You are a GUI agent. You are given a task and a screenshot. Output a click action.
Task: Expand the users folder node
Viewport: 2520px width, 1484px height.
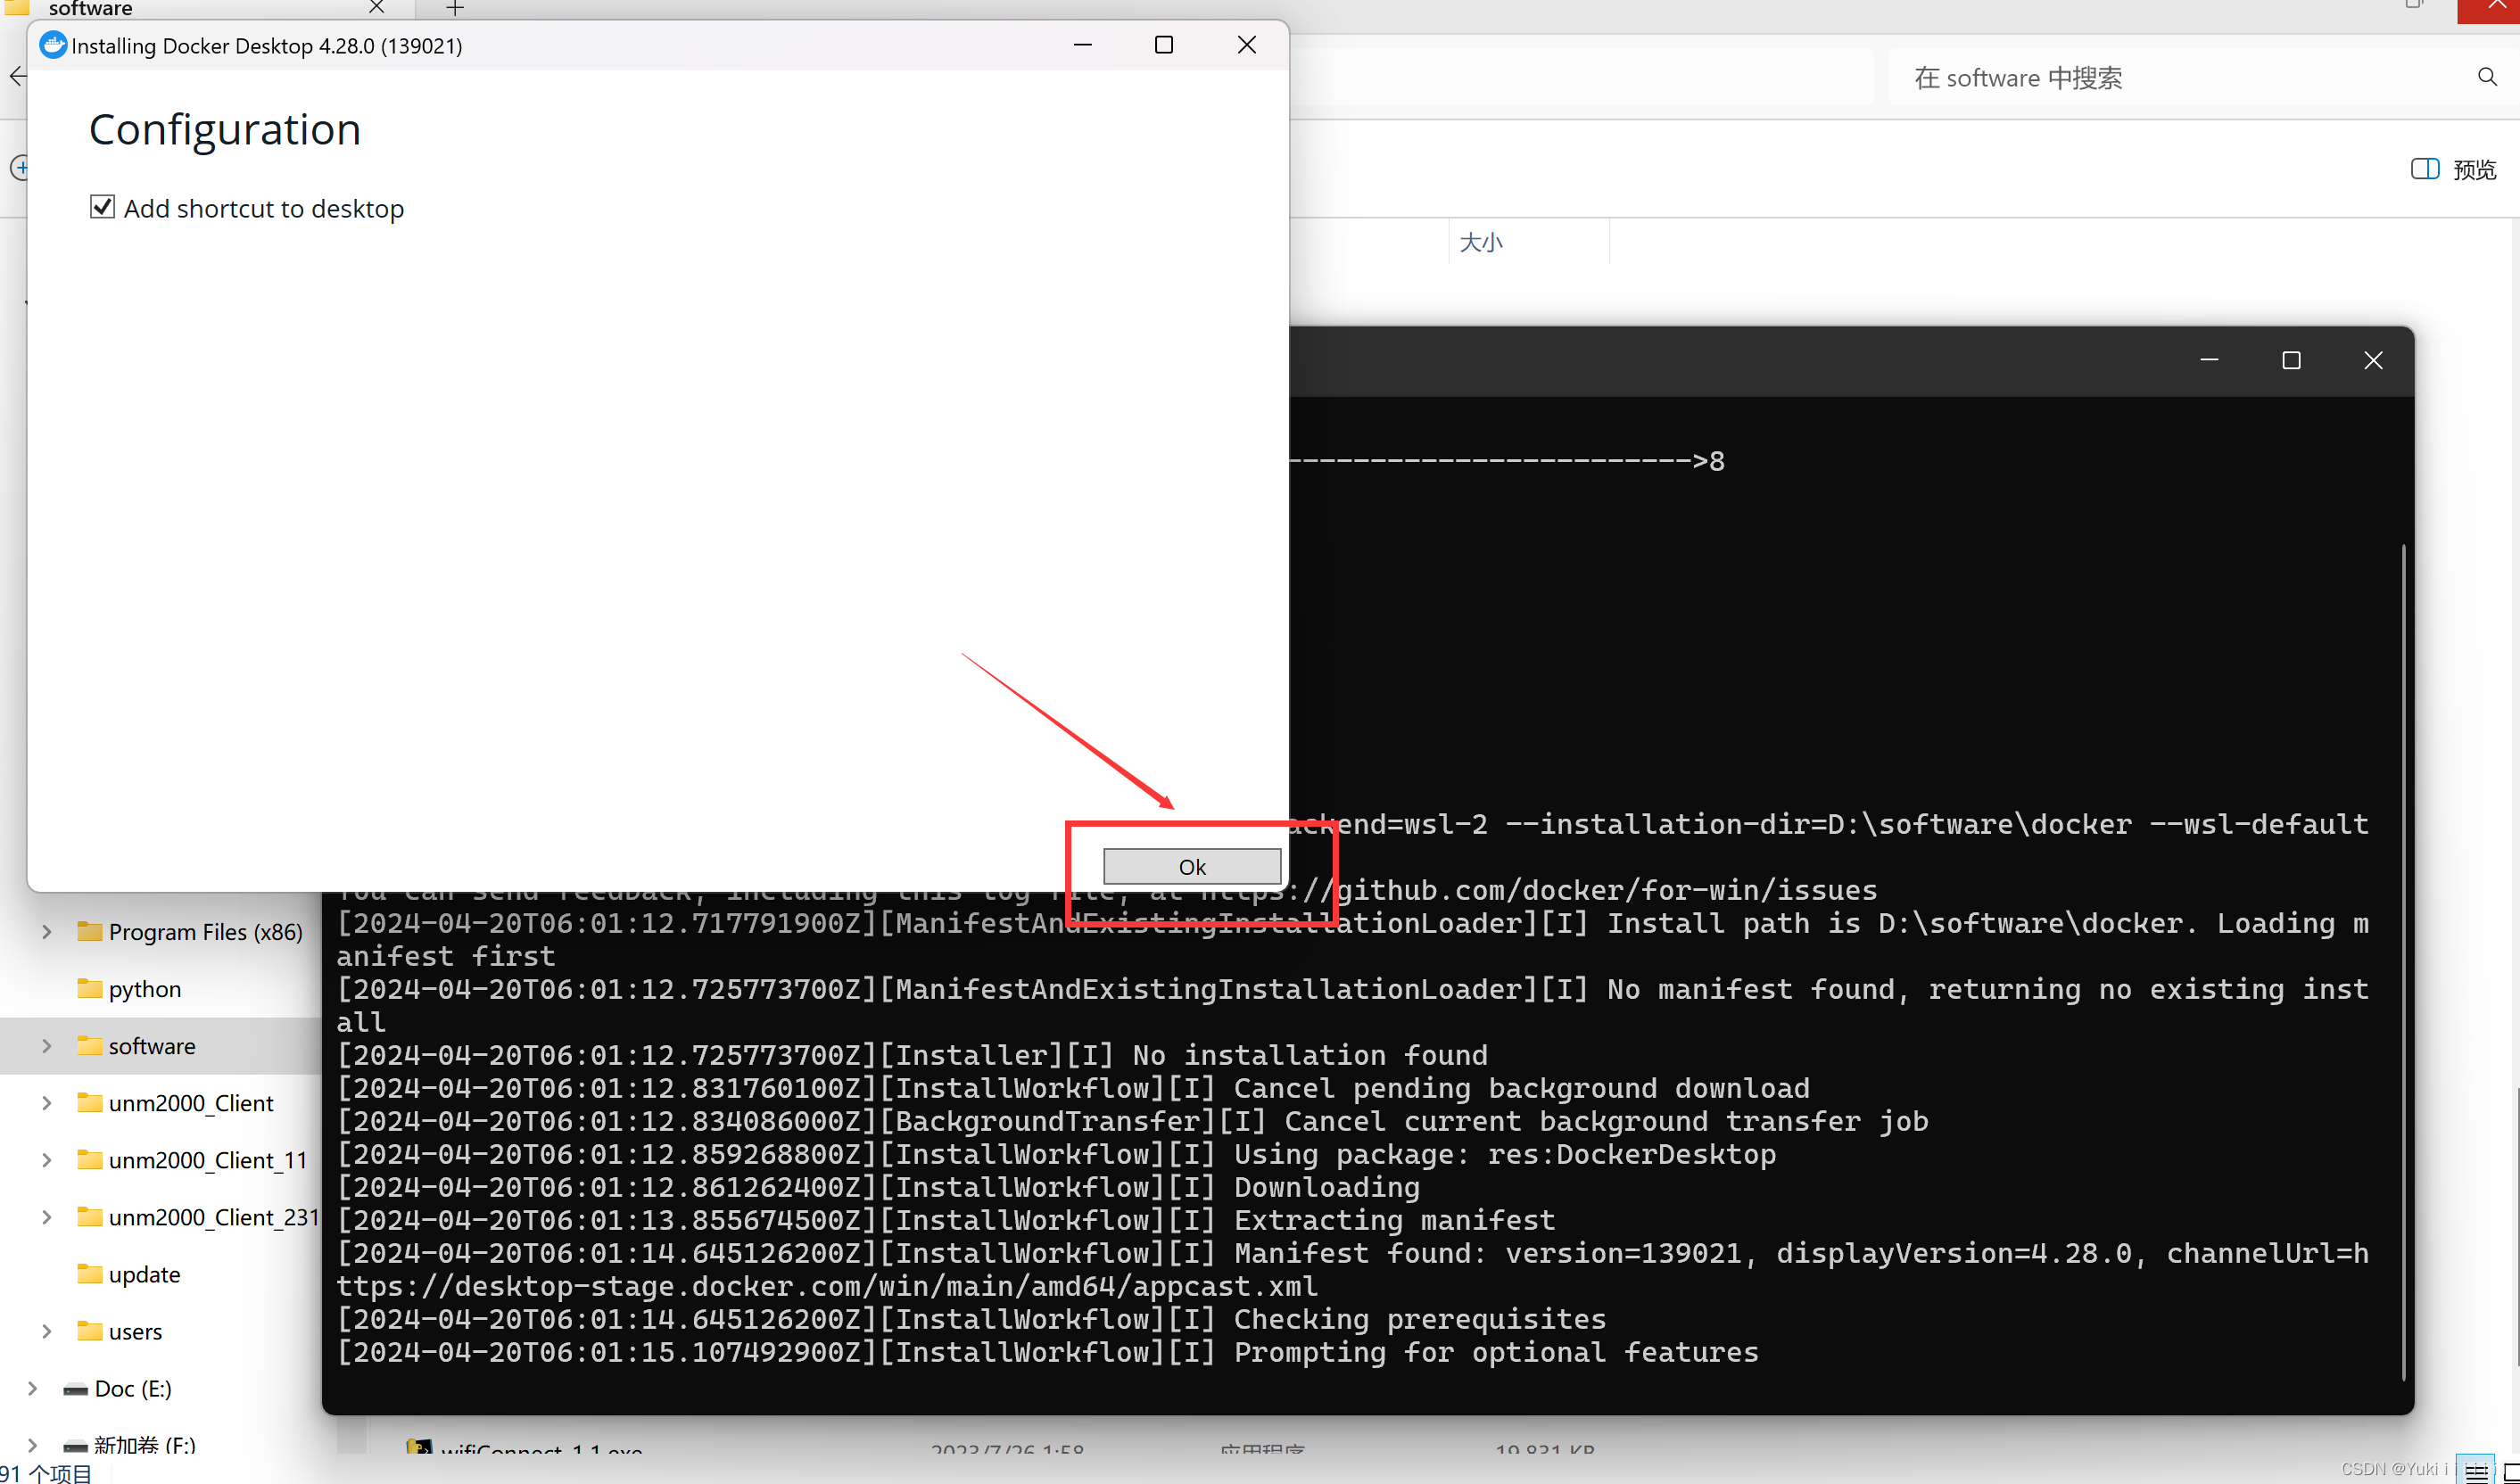[46, 1330]
